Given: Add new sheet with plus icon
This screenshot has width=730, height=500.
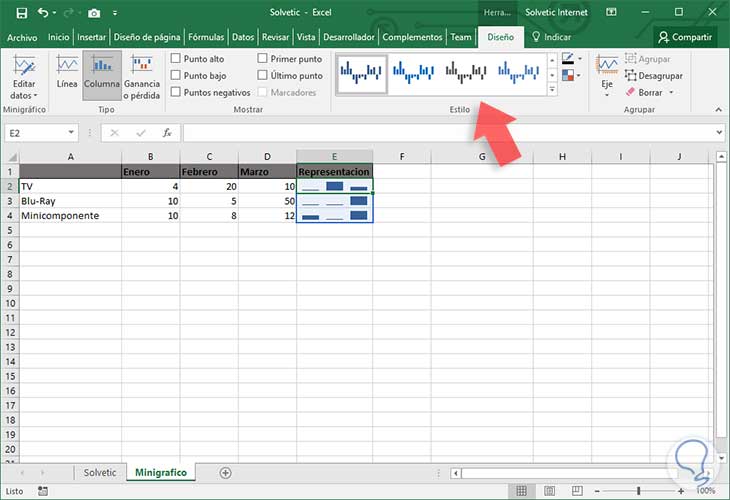Looking at the screenshot, I should 225,473.
